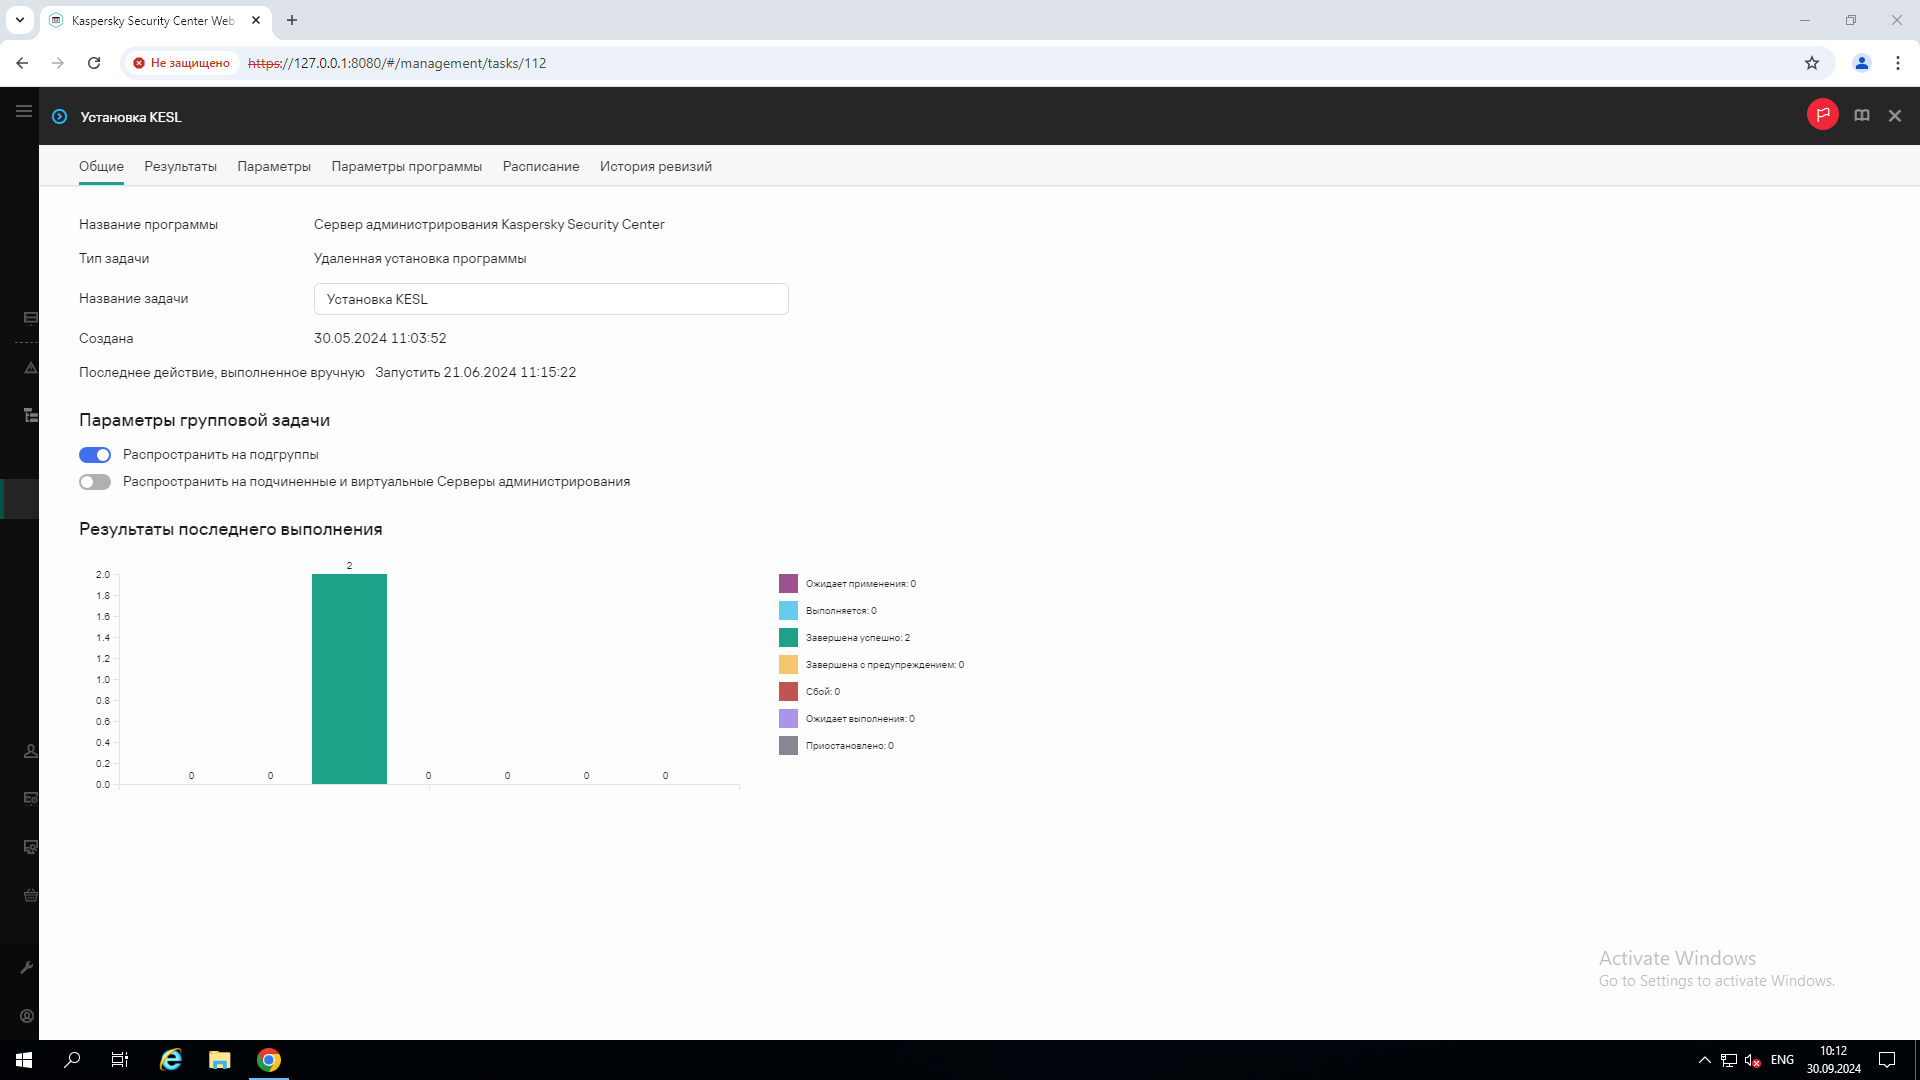Click the address bar URL
Image resolution: width=1920 pixels, height=1080 pixels.
(397, 63)
